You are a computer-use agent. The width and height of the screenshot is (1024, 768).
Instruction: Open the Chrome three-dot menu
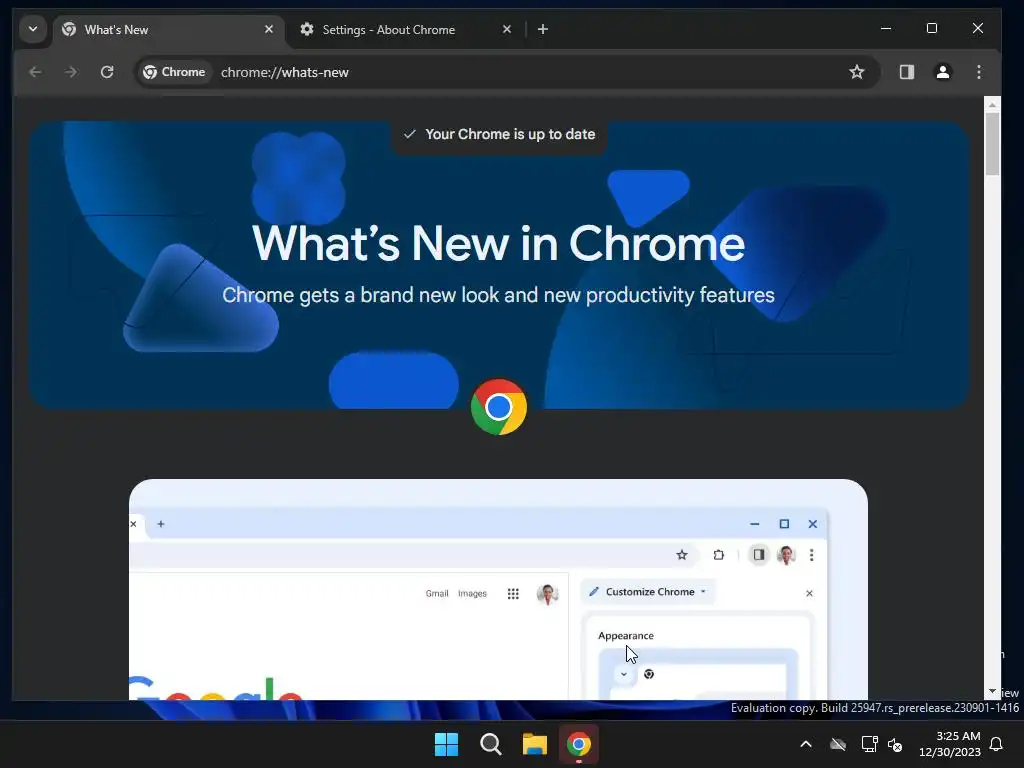[978, 72]
